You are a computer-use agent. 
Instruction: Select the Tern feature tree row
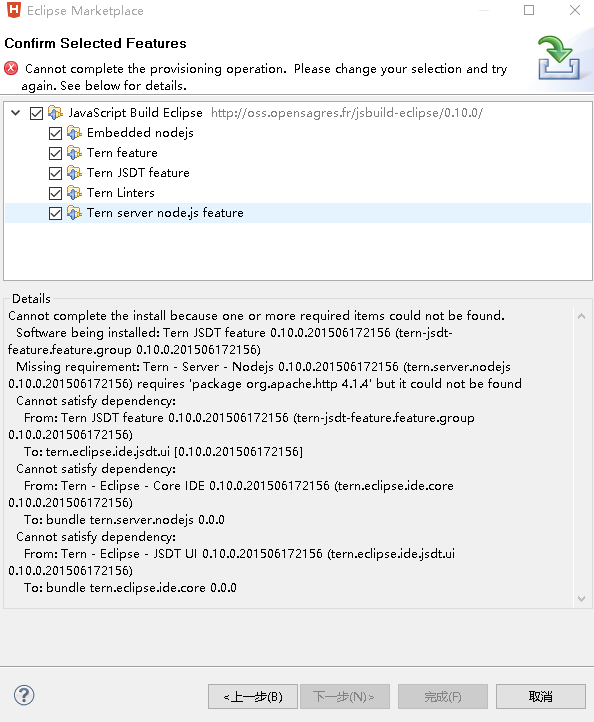pos(297,153)
